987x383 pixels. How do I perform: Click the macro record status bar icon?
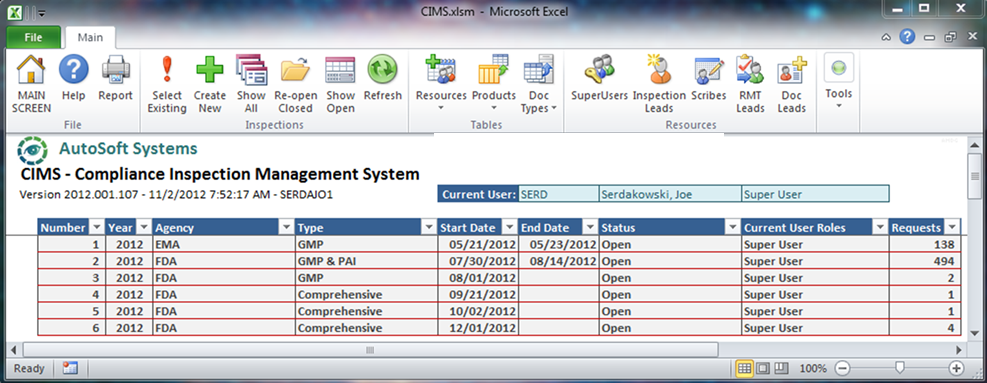tap(69, 368)
